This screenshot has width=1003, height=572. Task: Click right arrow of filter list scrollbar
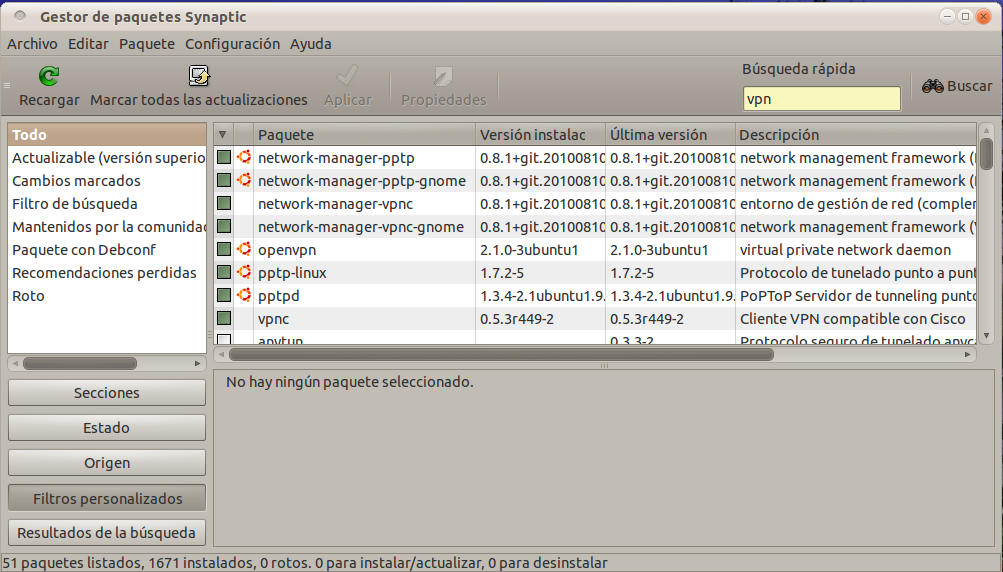(x=198, y=363)
